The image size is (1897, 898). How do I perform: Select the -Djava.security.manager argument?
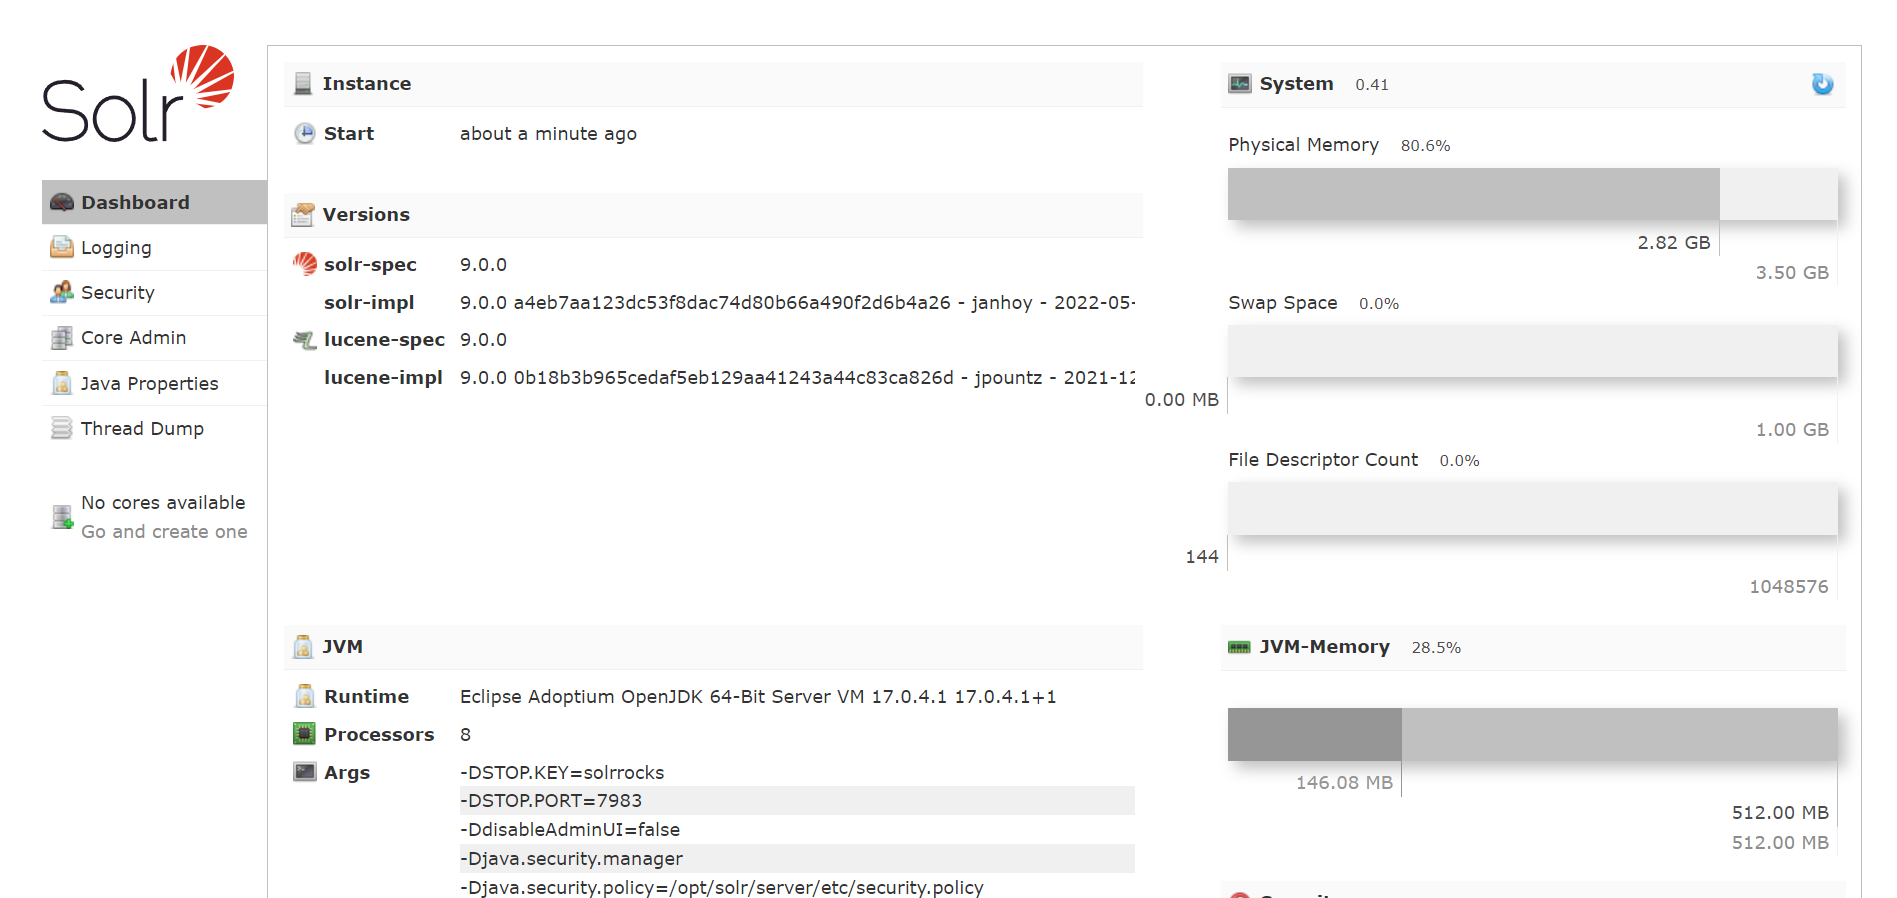[x=797, y=859]
